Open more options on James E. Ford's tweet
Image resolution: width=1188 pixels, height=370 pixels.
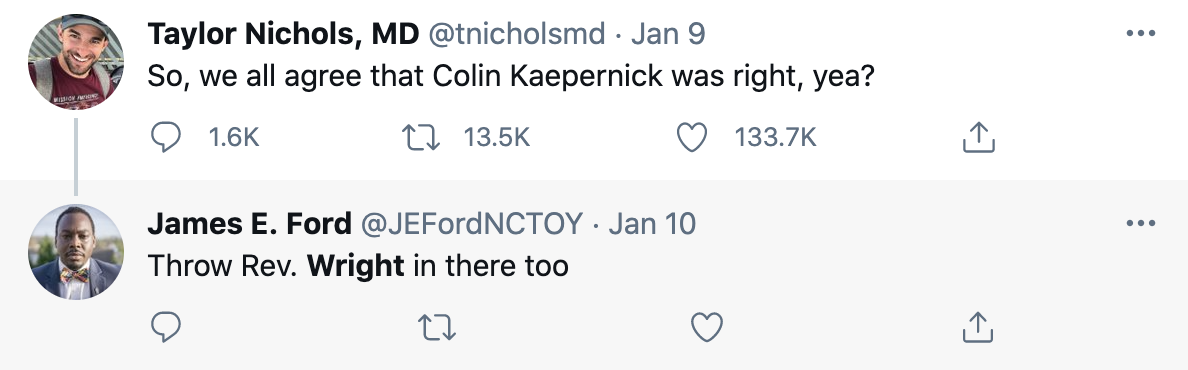[1140, 224]
